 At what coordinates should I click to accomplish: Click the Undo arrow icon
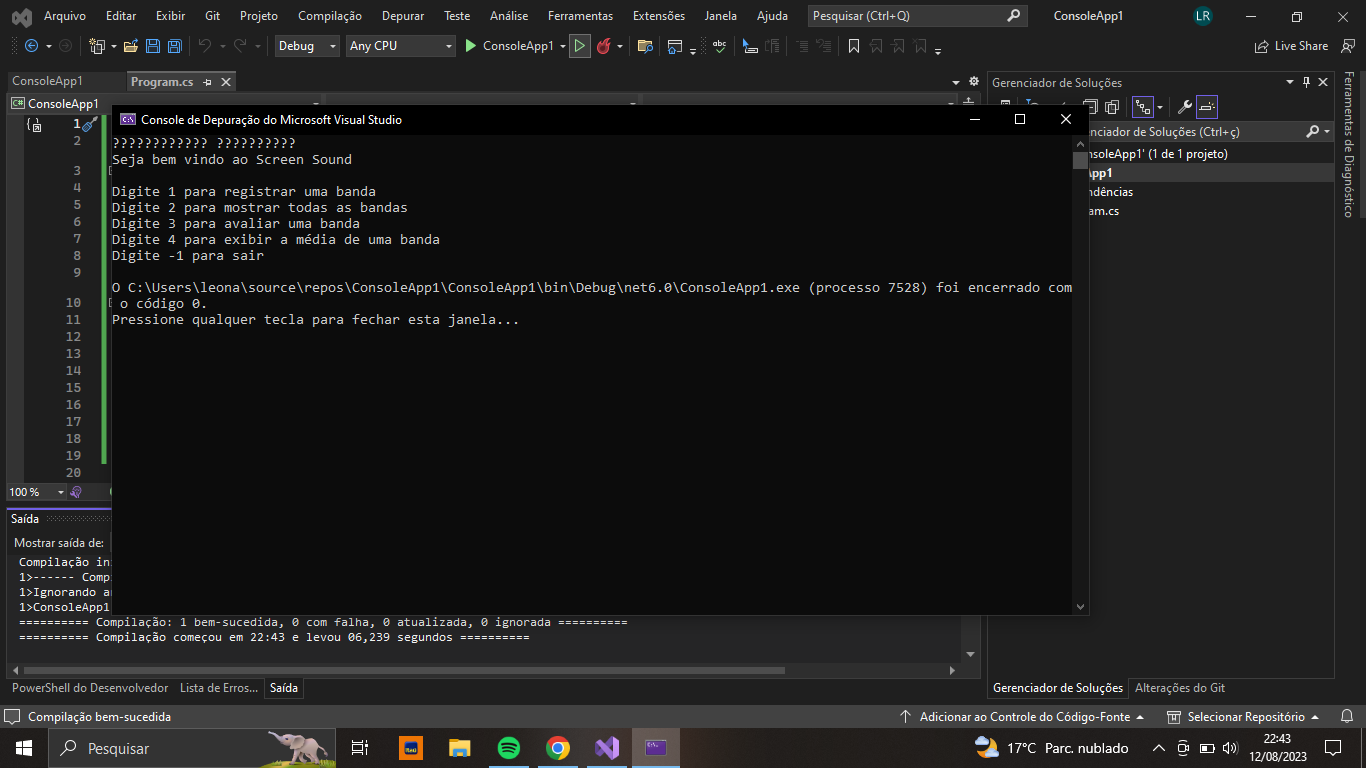(x=204, y=46)
